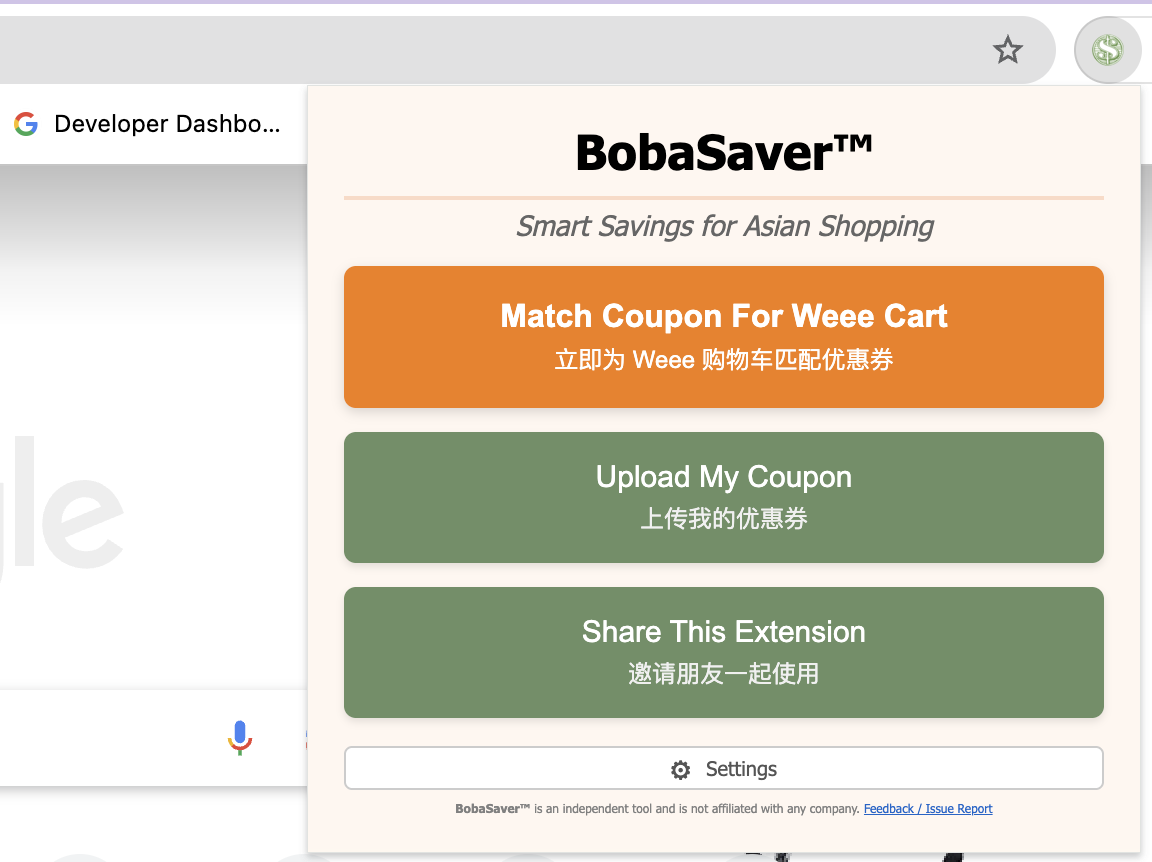Open the BobaSaver dollar-sign extension icon

pyautogui.click(x=1107, y=50)
